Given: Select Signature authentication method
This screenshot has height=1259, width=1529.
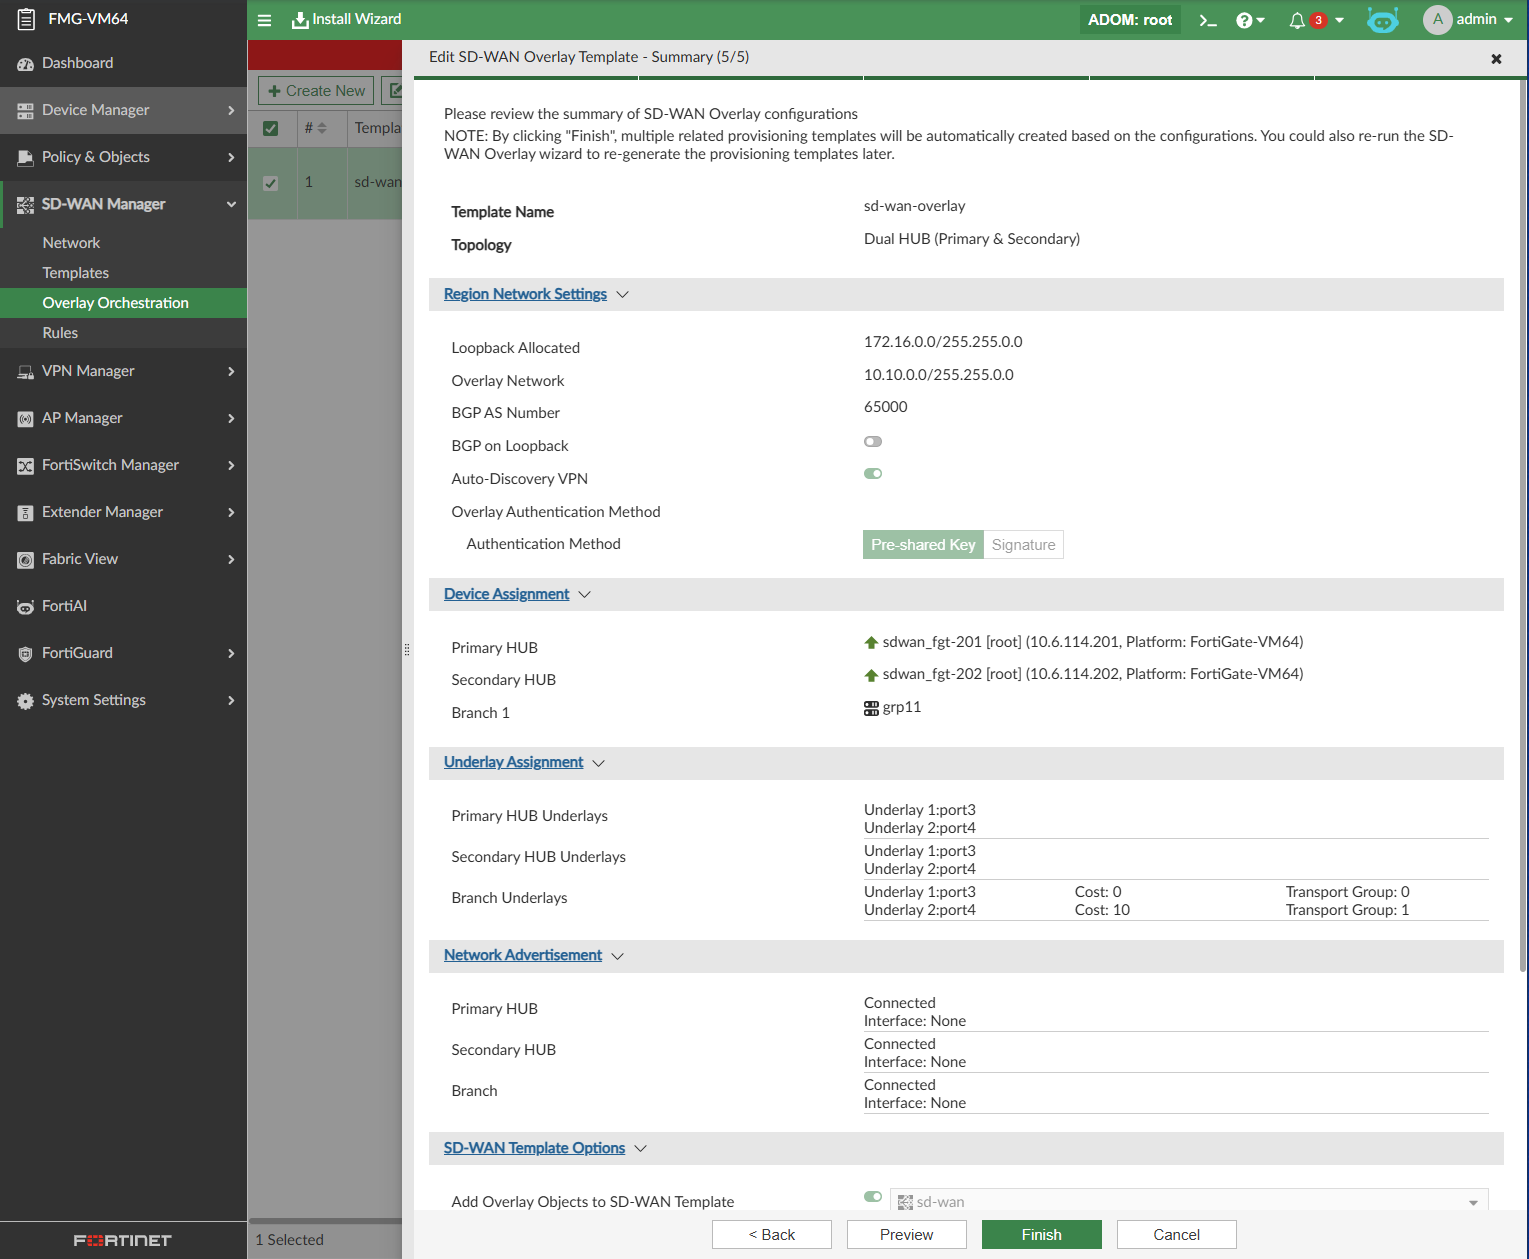Looking at the screenshot, I should [x=1023, y=544].
